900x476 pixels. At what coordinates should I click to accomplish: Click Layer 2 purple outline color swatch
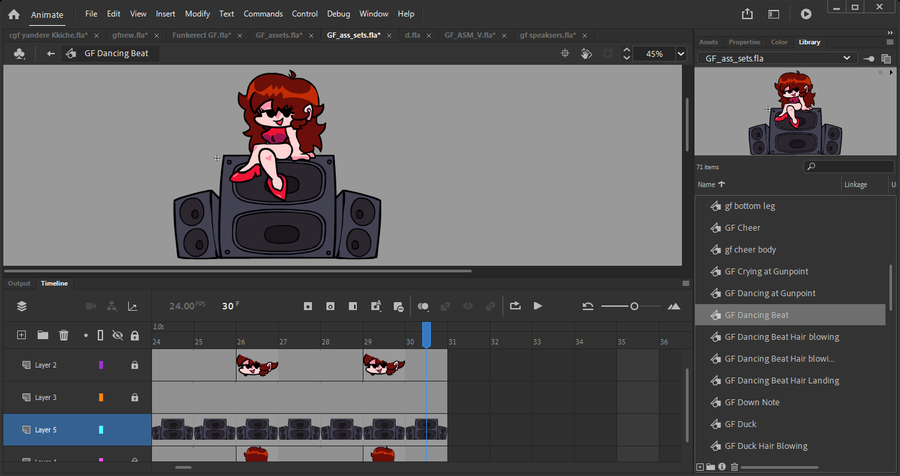point(101,365)
